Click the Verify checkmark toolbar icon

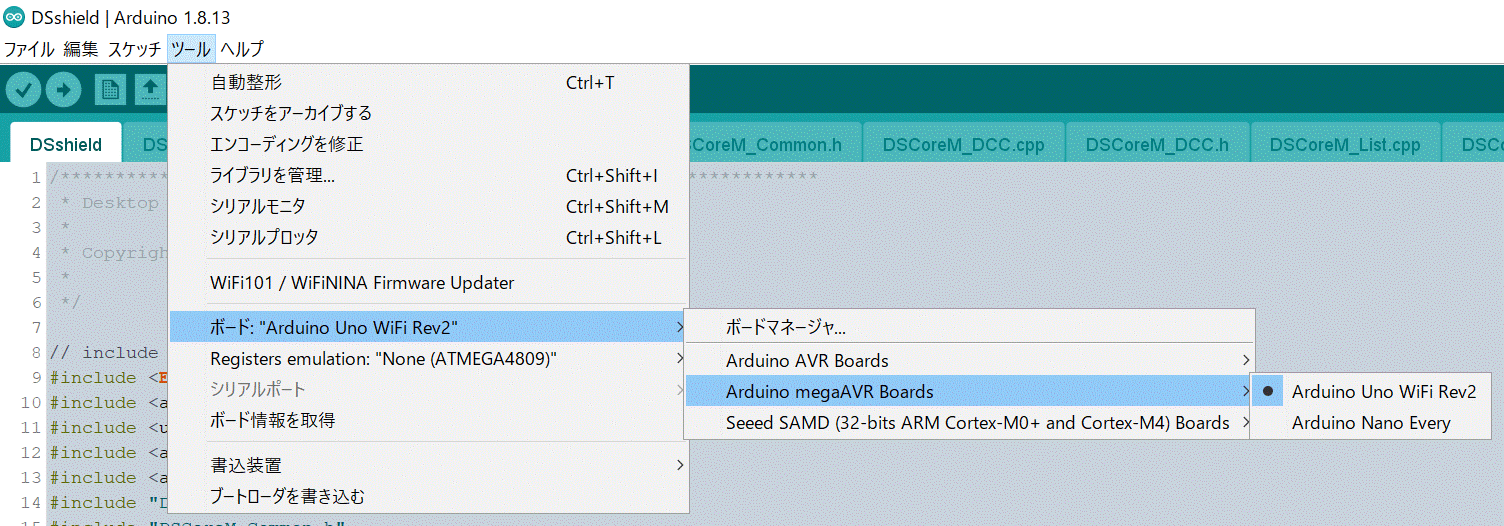23,89
